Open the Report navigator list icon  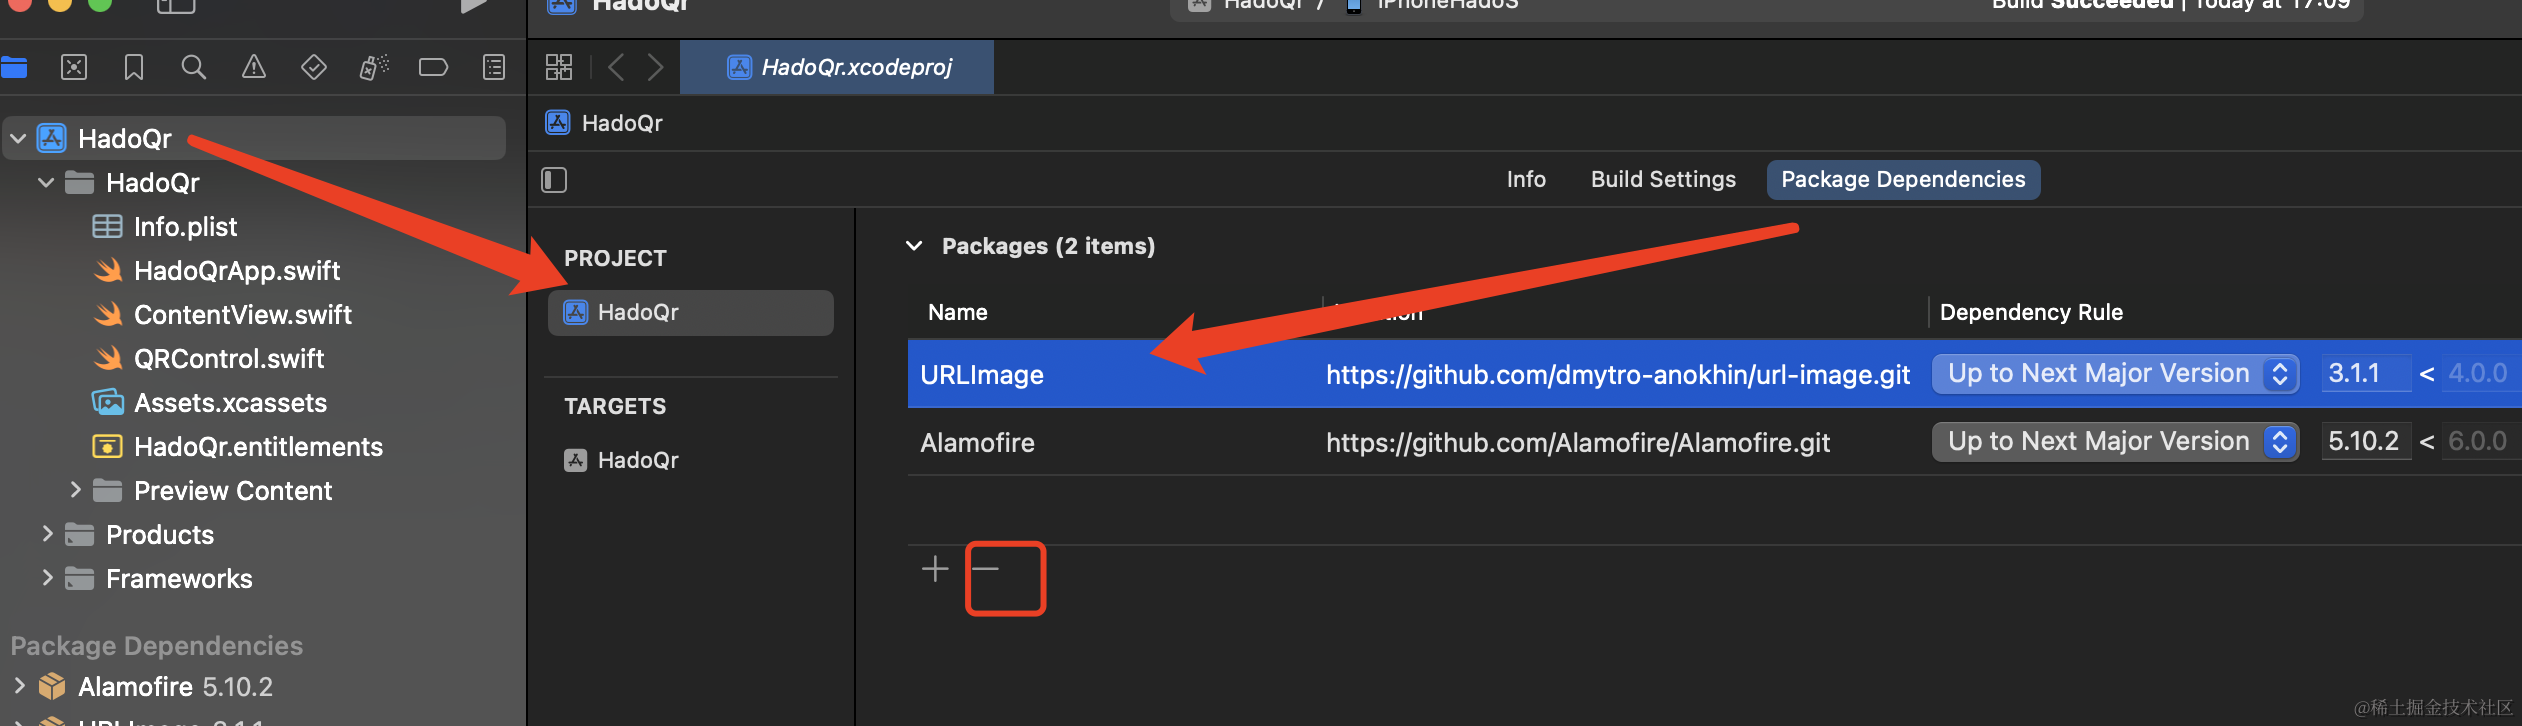494,68
